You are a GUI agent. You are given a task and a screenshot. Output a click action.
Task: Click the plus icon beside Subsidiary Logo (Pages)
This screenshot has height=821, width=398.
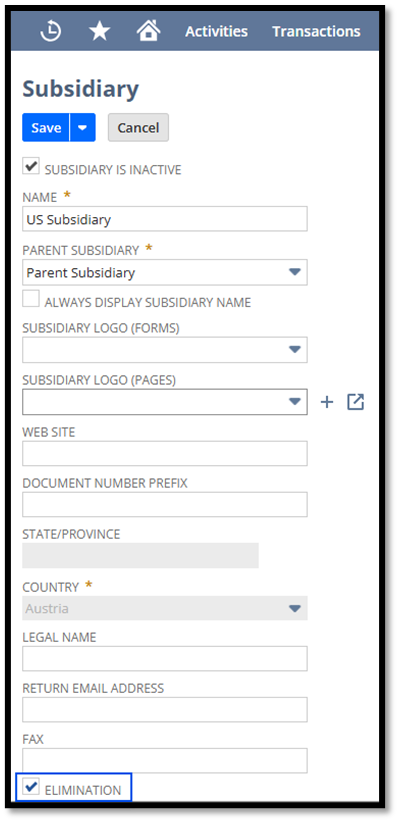[327, 402]
